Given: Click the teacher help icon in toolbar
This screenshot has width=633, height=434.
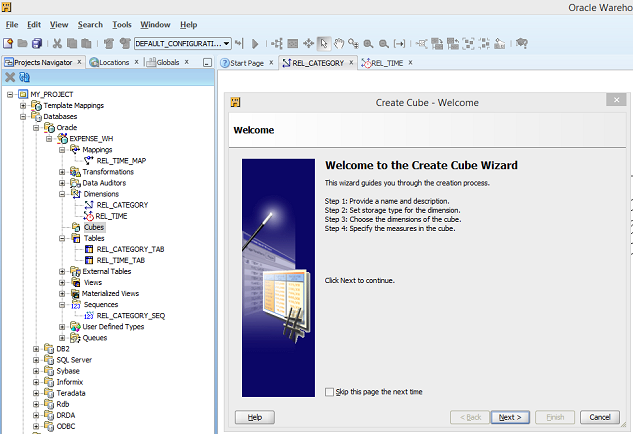Looking at the screenshot, I should pos(522,43).
